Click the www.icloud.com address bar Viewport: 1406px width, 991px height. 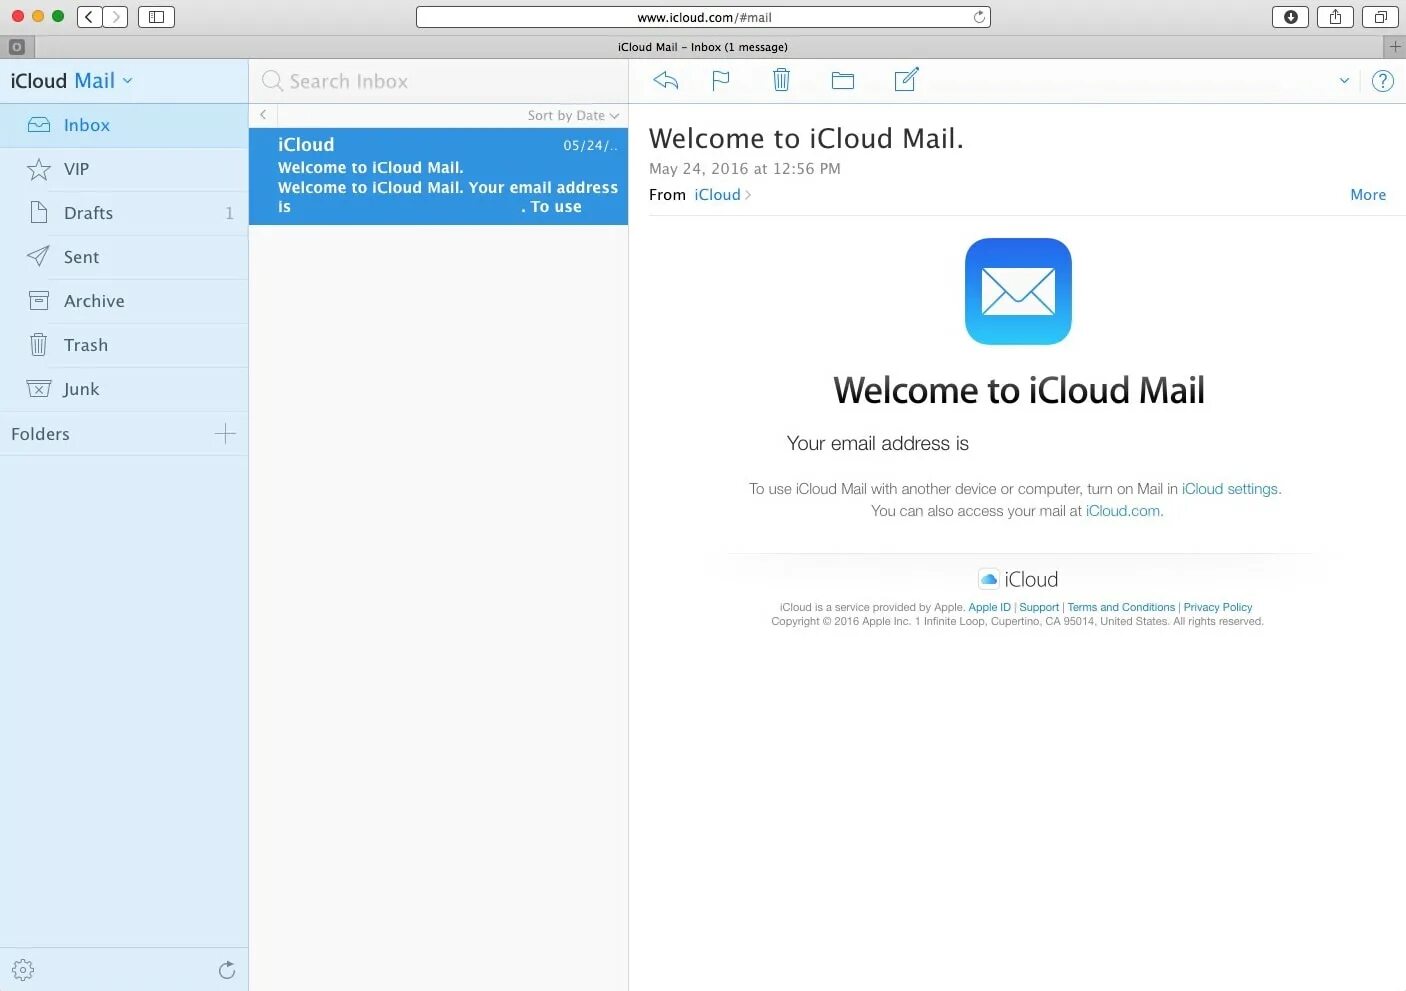pyautogui.click(x=703, y=17)
